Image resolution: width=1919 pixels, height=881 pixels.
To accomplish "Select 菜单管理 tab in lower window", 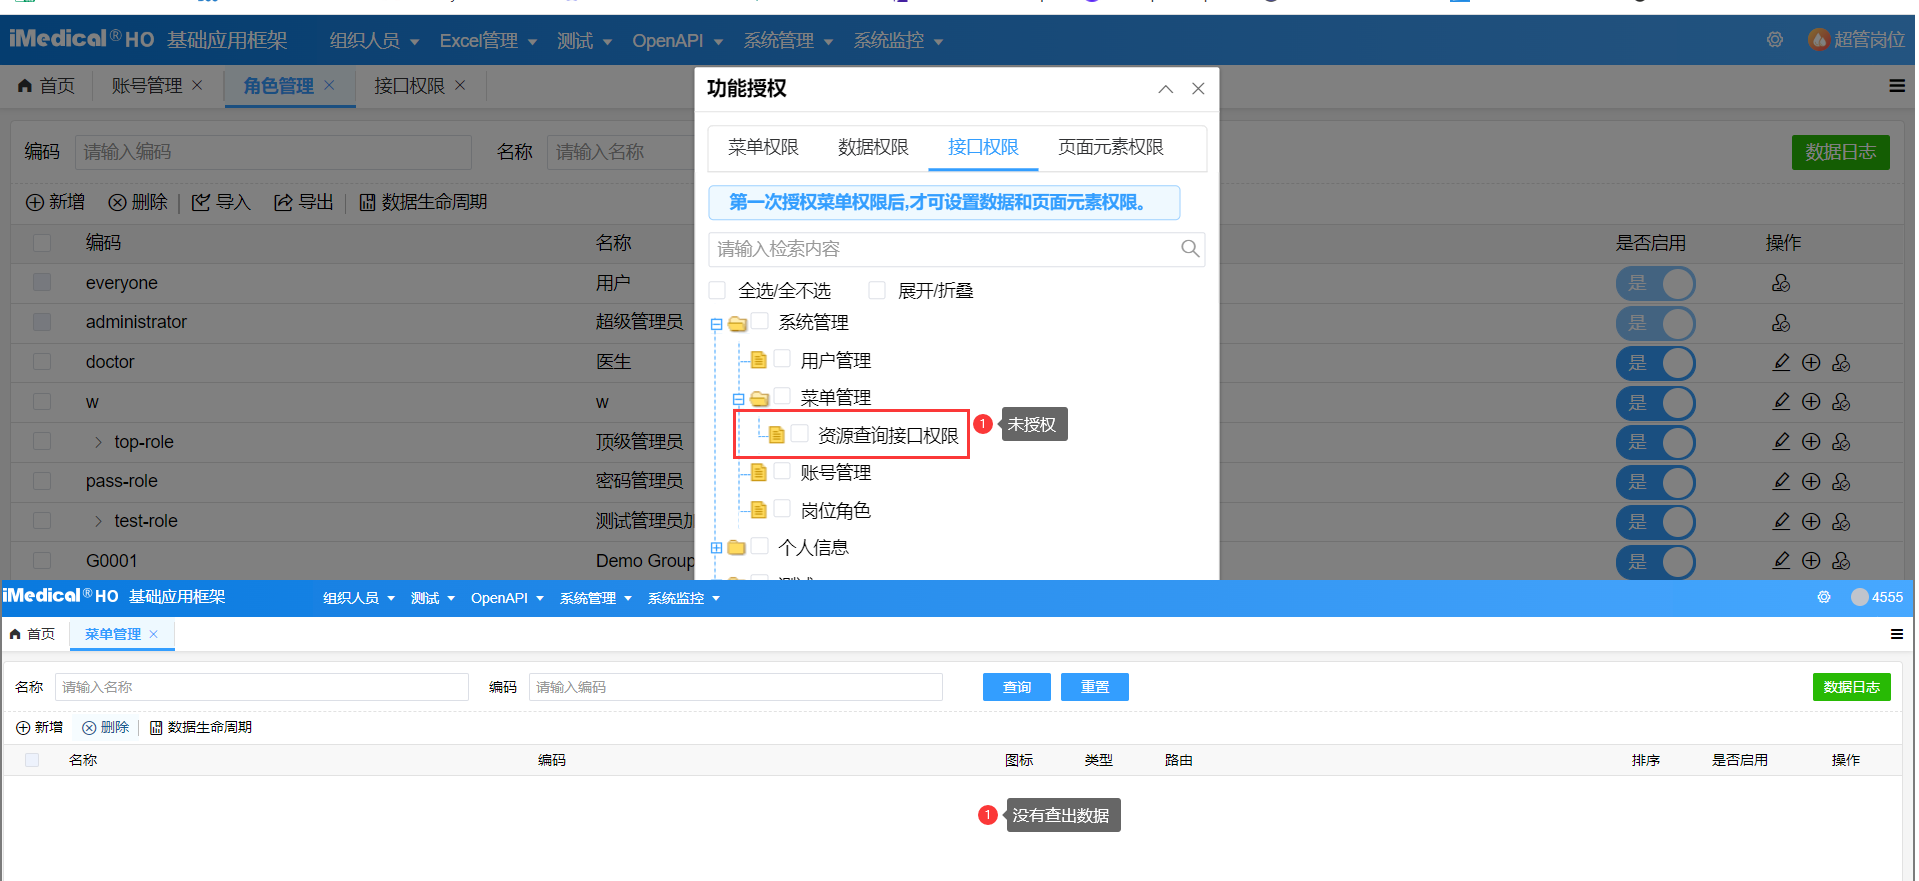I will tap(113, 634).
